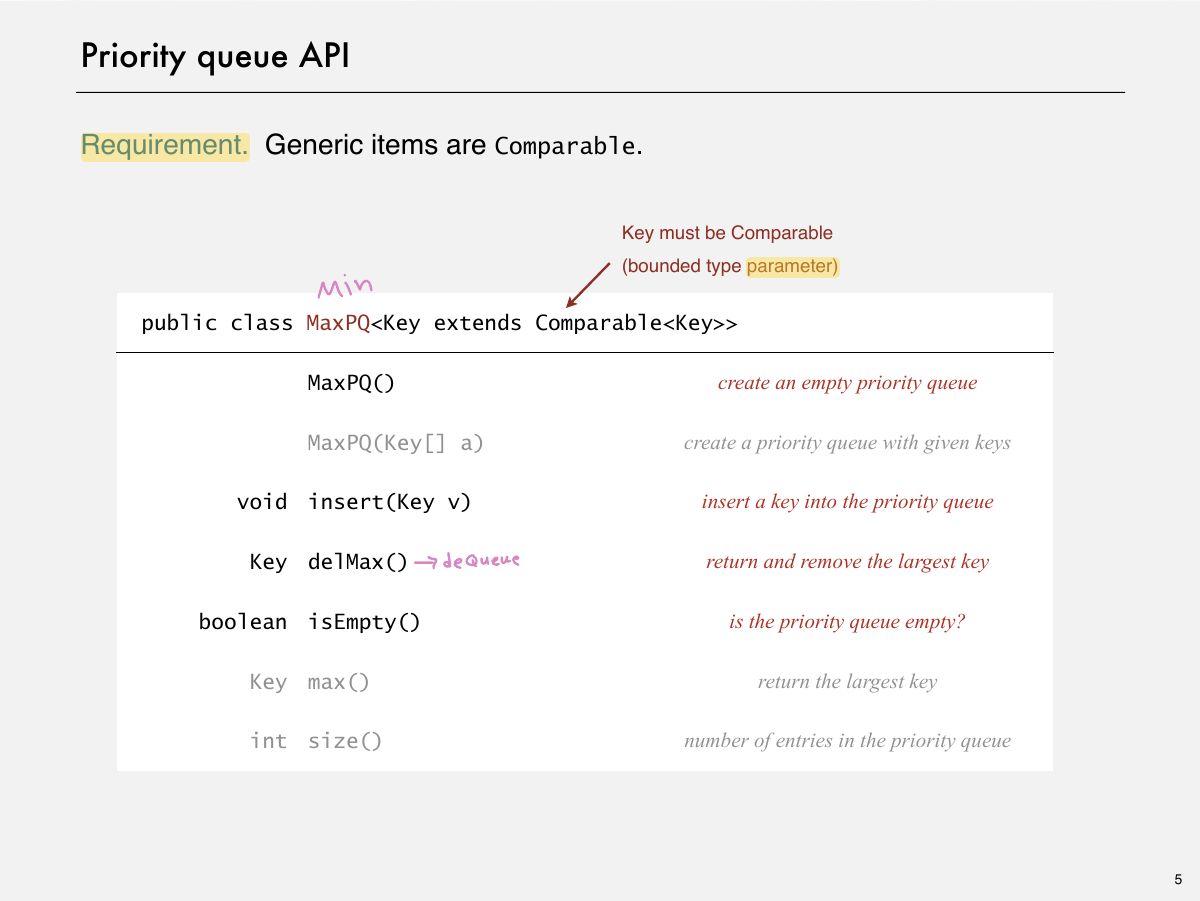Click the note 'Key must be Comparable'
This screenshot has width=1200, height=901.
727,233
